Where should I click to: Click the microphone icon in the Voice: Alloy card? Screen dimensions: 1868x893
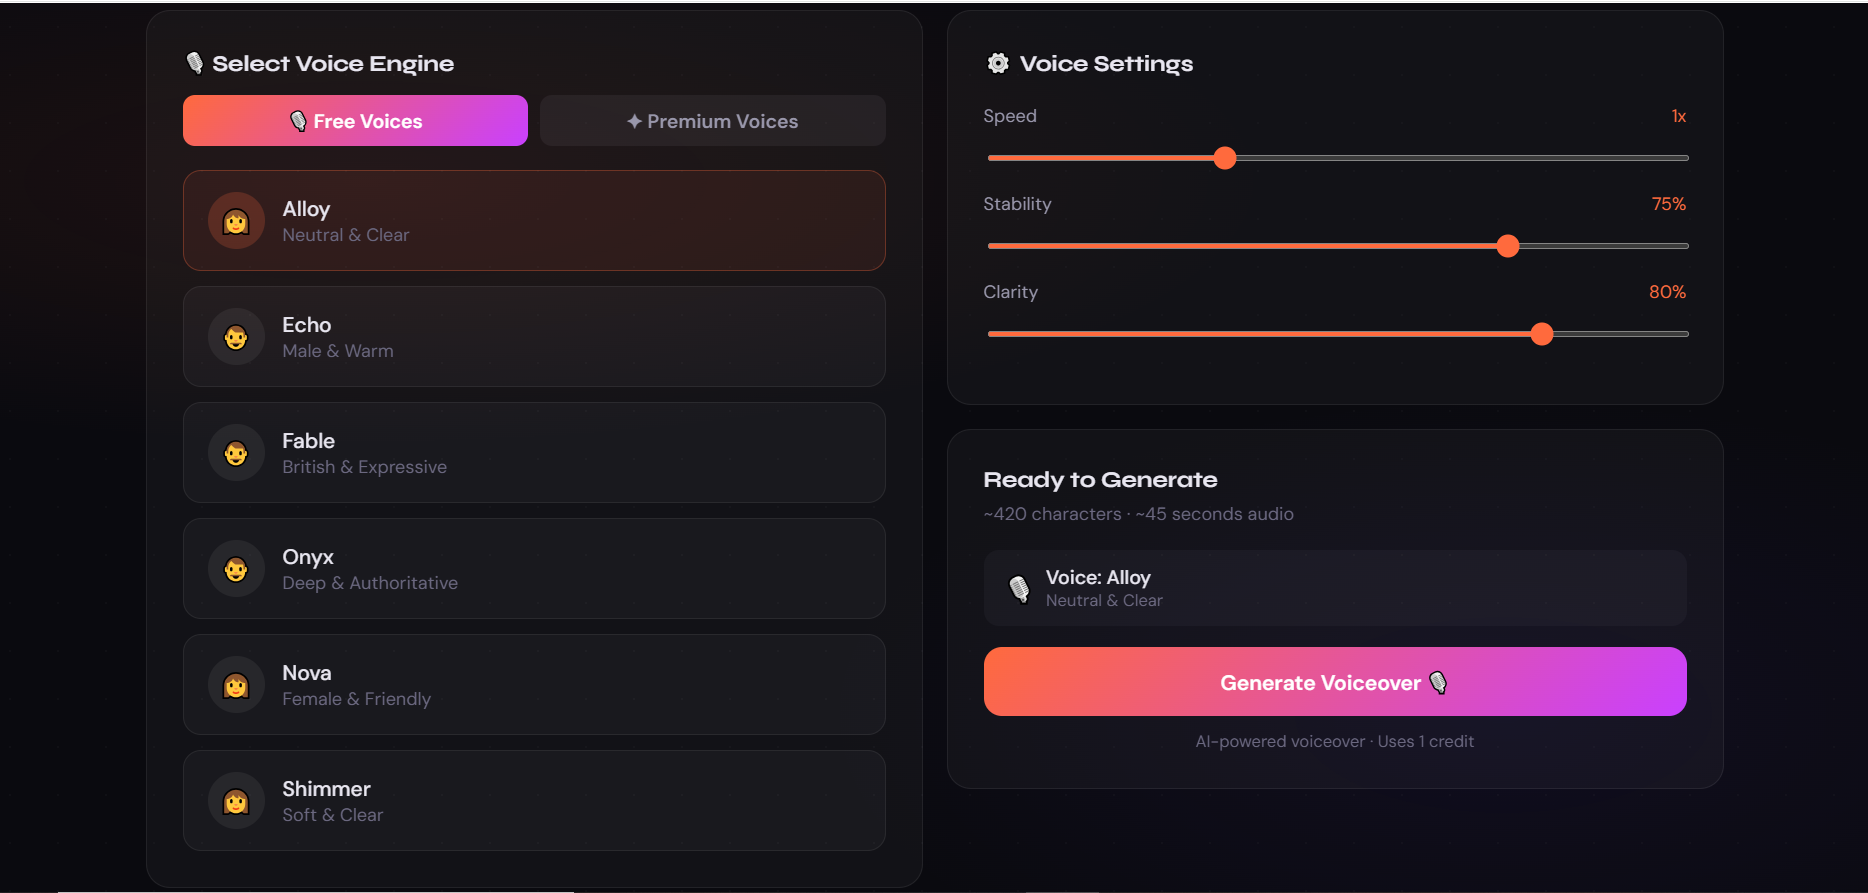coord(1020,588)
